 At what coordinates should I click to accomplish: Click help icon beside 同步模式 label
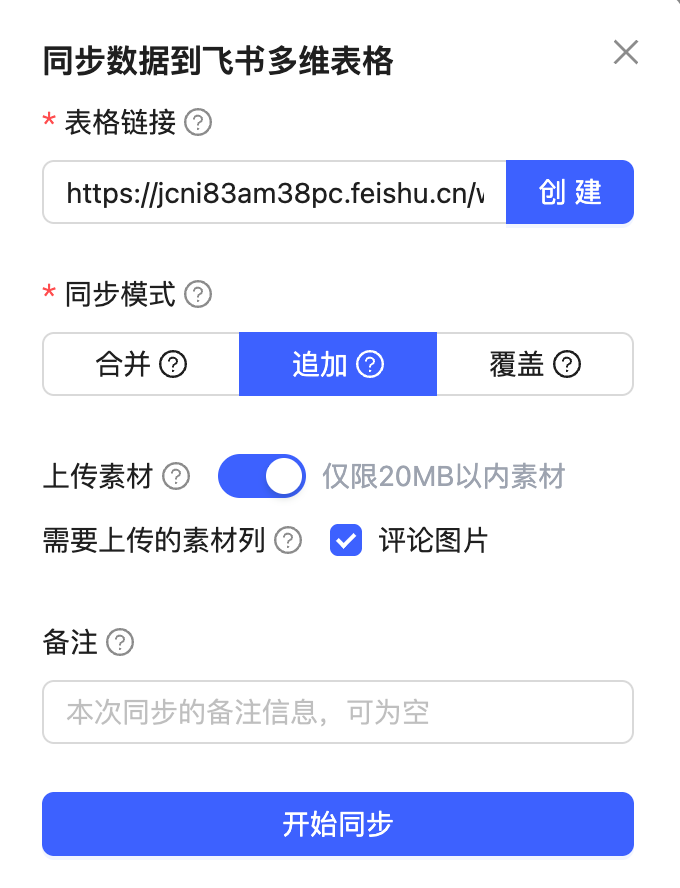200,295
